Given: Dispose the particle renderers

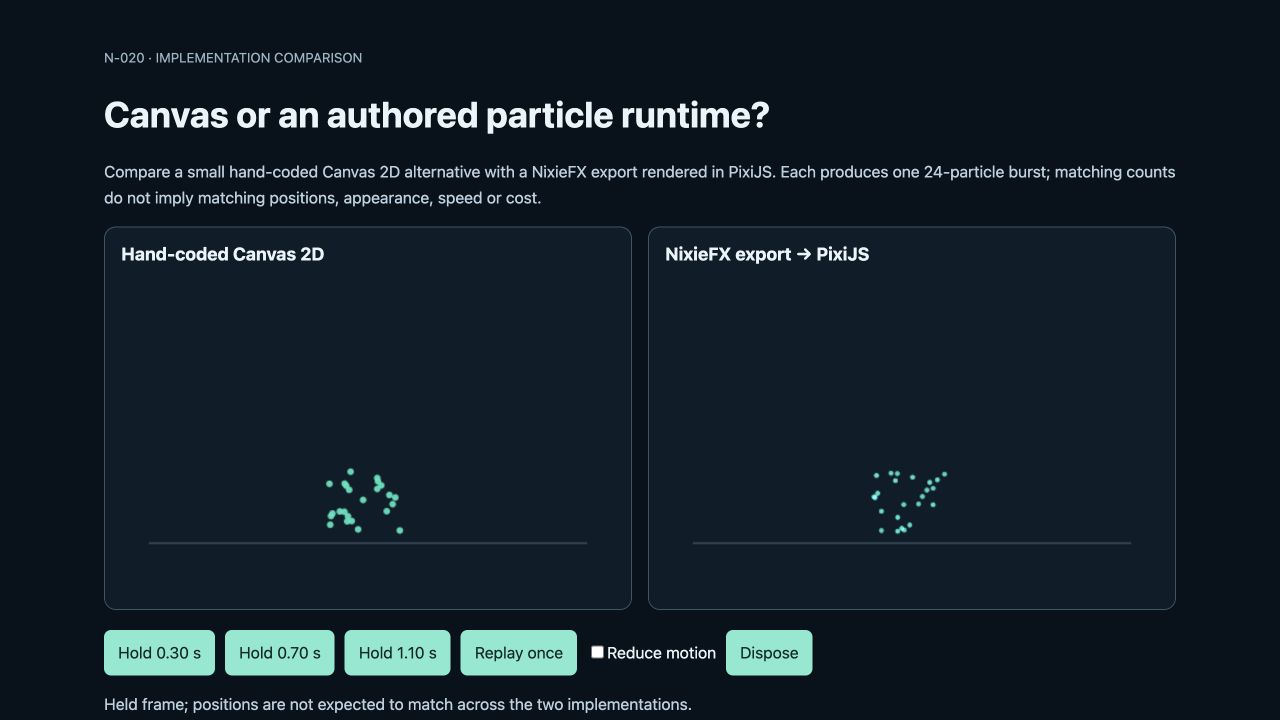Looking at the screenshot, I should [769, 653].
